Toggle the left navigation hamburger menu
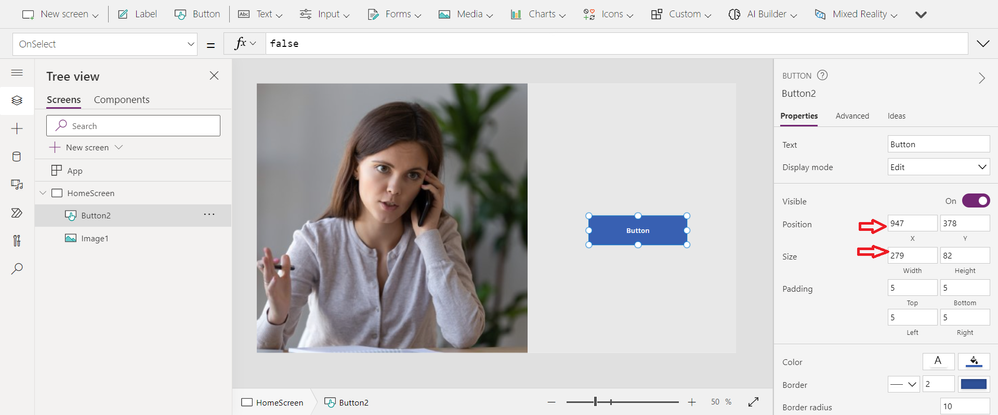The height and width of the screenshot is (415, 998). click(x=17, y=73)
